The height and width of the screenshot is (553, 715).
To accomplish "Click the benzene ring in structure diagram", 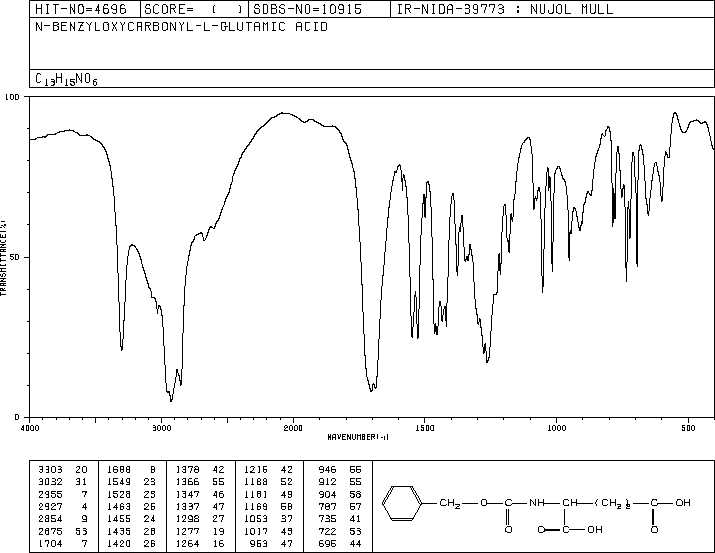I will (x=402, y=503).
